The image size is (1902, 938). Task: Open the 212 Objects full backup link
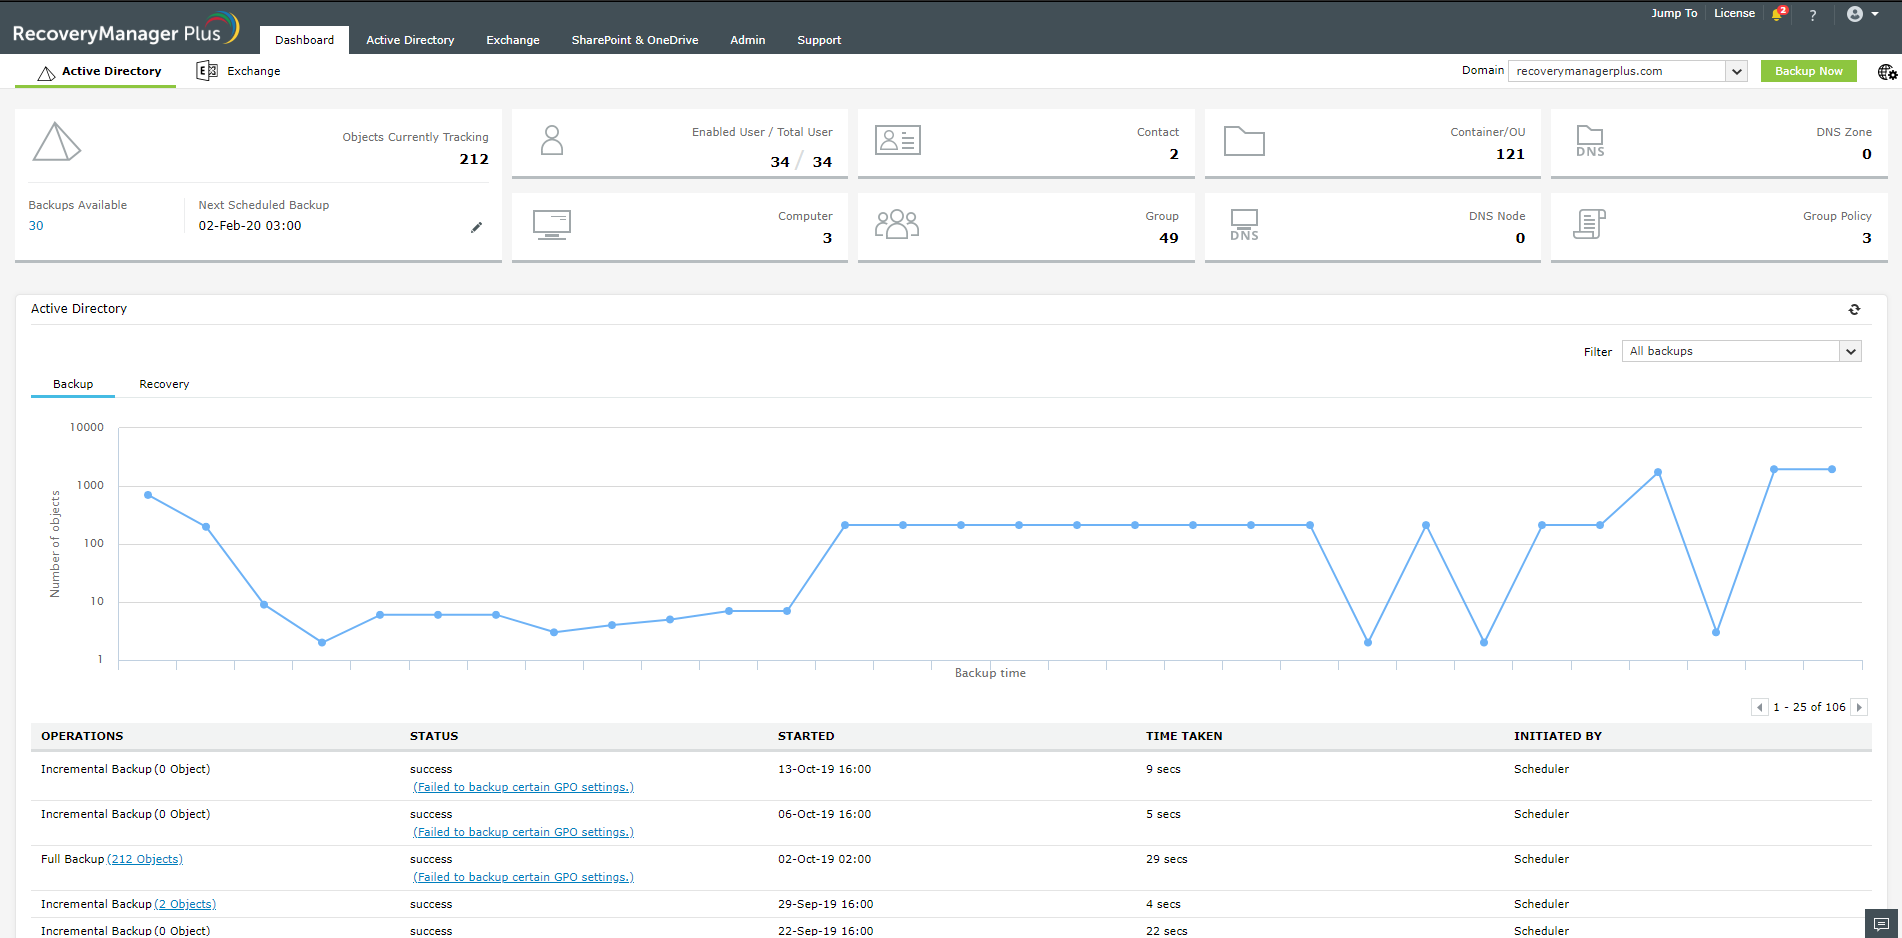pyautogui.click(x=145, y=859)
